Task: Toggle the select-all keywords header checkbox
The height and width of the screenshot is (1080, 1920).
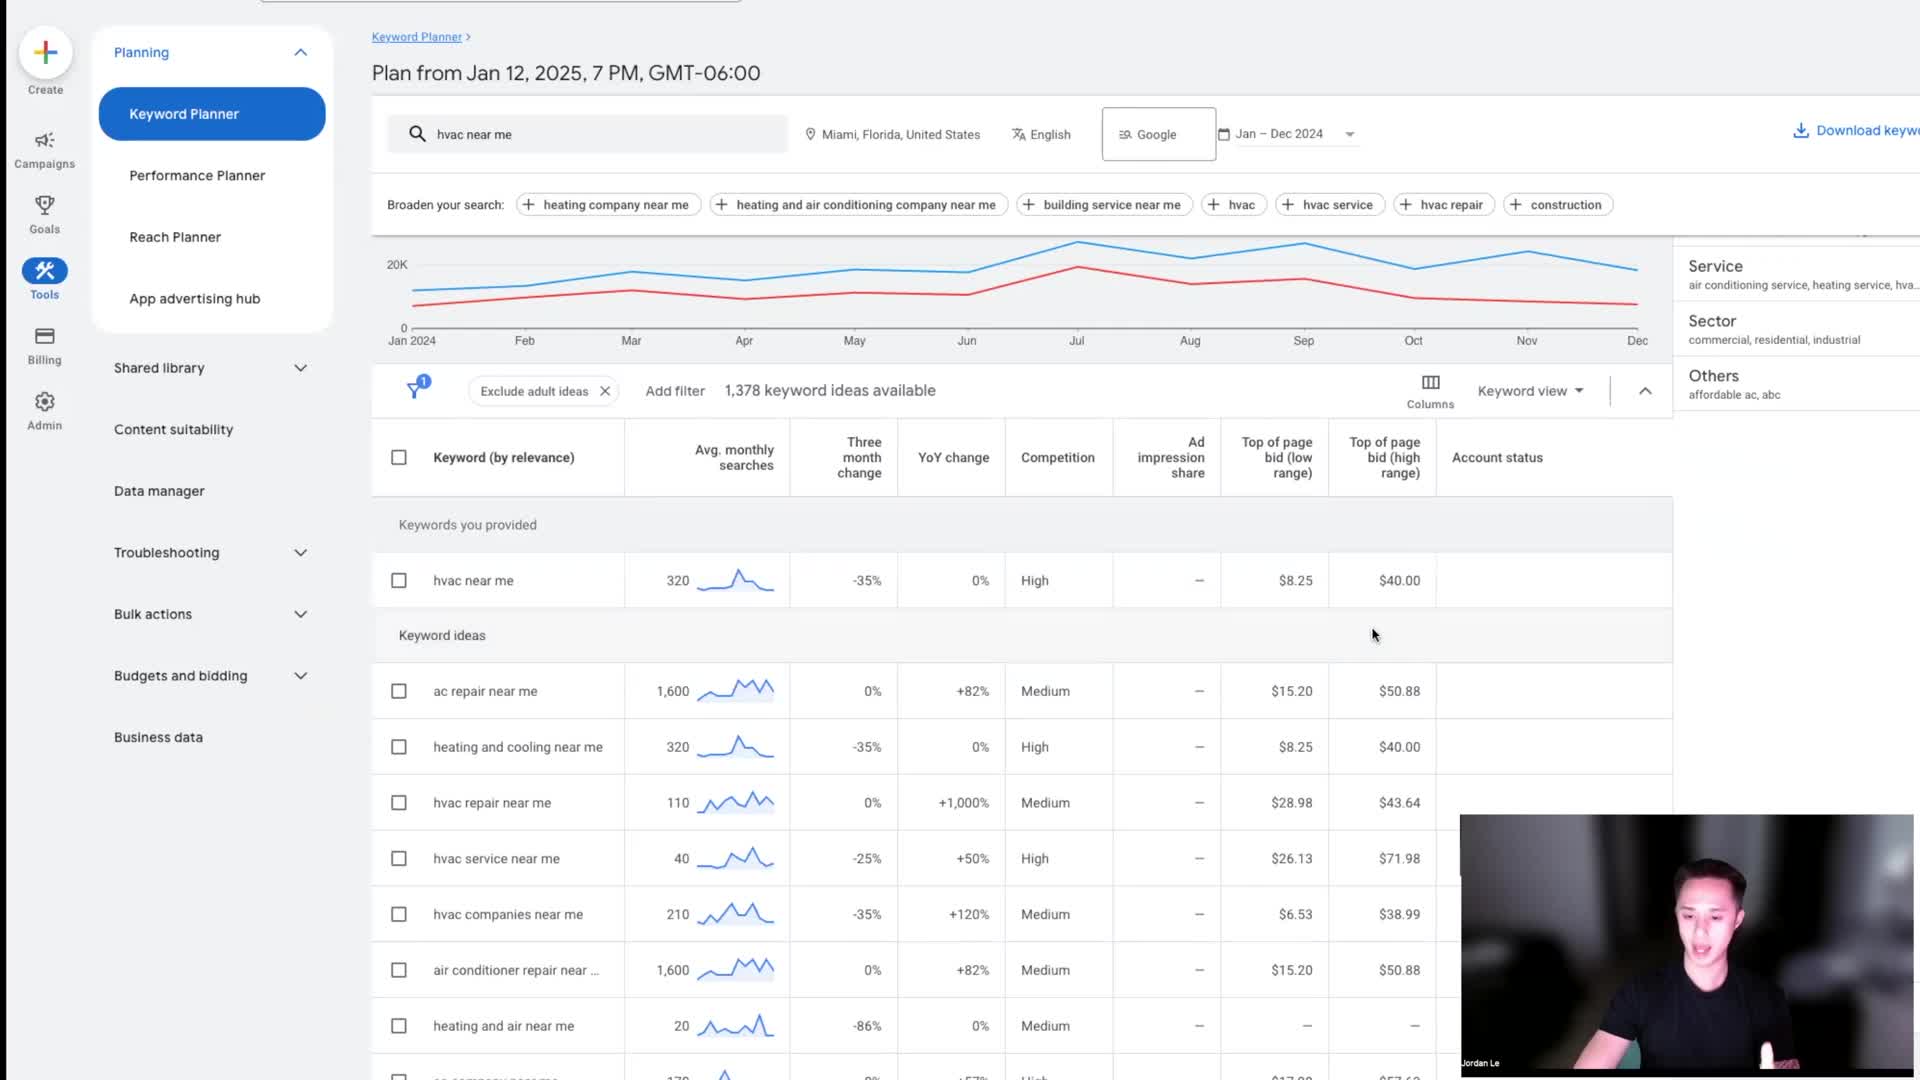Action: click(399, 457)
